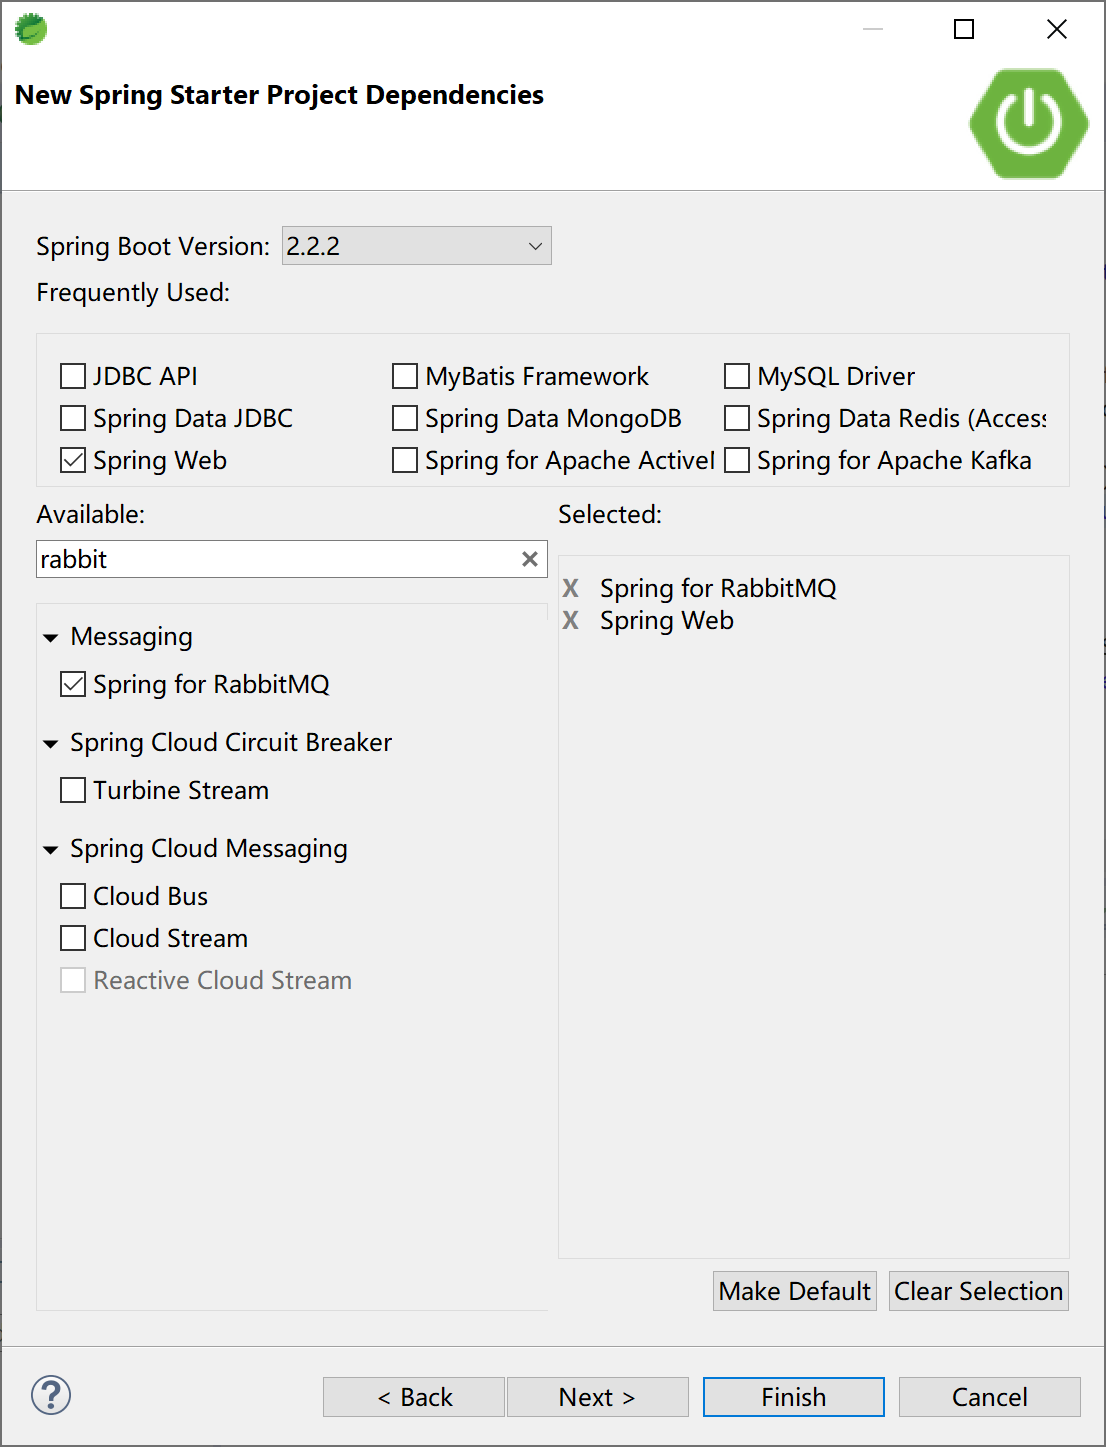Remove Spring for RabbitMQ from Selected list
This screenshot has height=1447, width=1106.
point(570,588)
